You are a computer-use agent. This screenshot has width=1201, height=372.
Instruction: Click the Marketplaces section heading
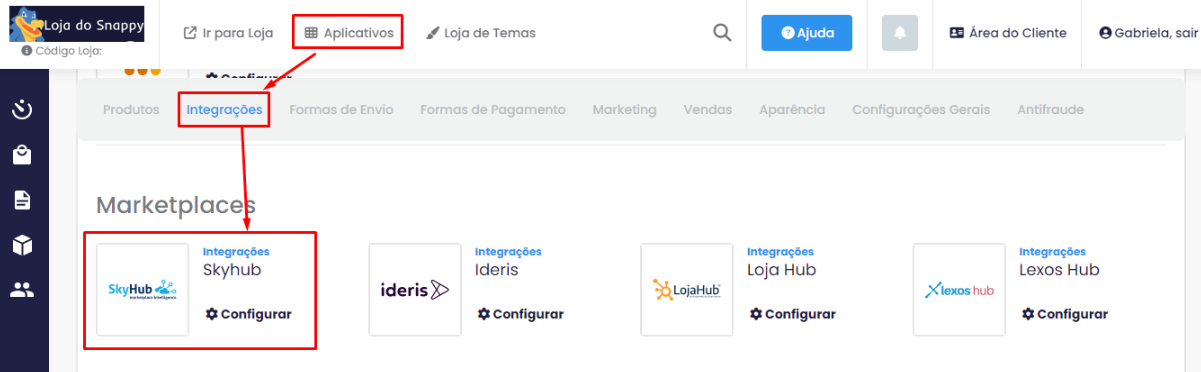tap(176, 206)
